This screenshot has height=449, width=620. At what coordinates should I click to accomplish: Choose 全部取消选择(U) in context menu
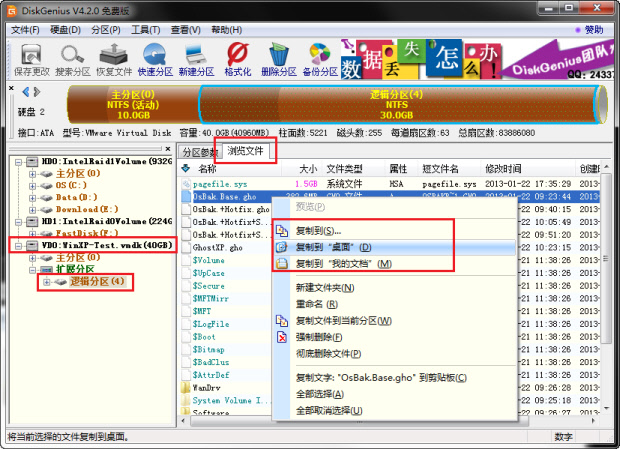click(x=395, y=410)
